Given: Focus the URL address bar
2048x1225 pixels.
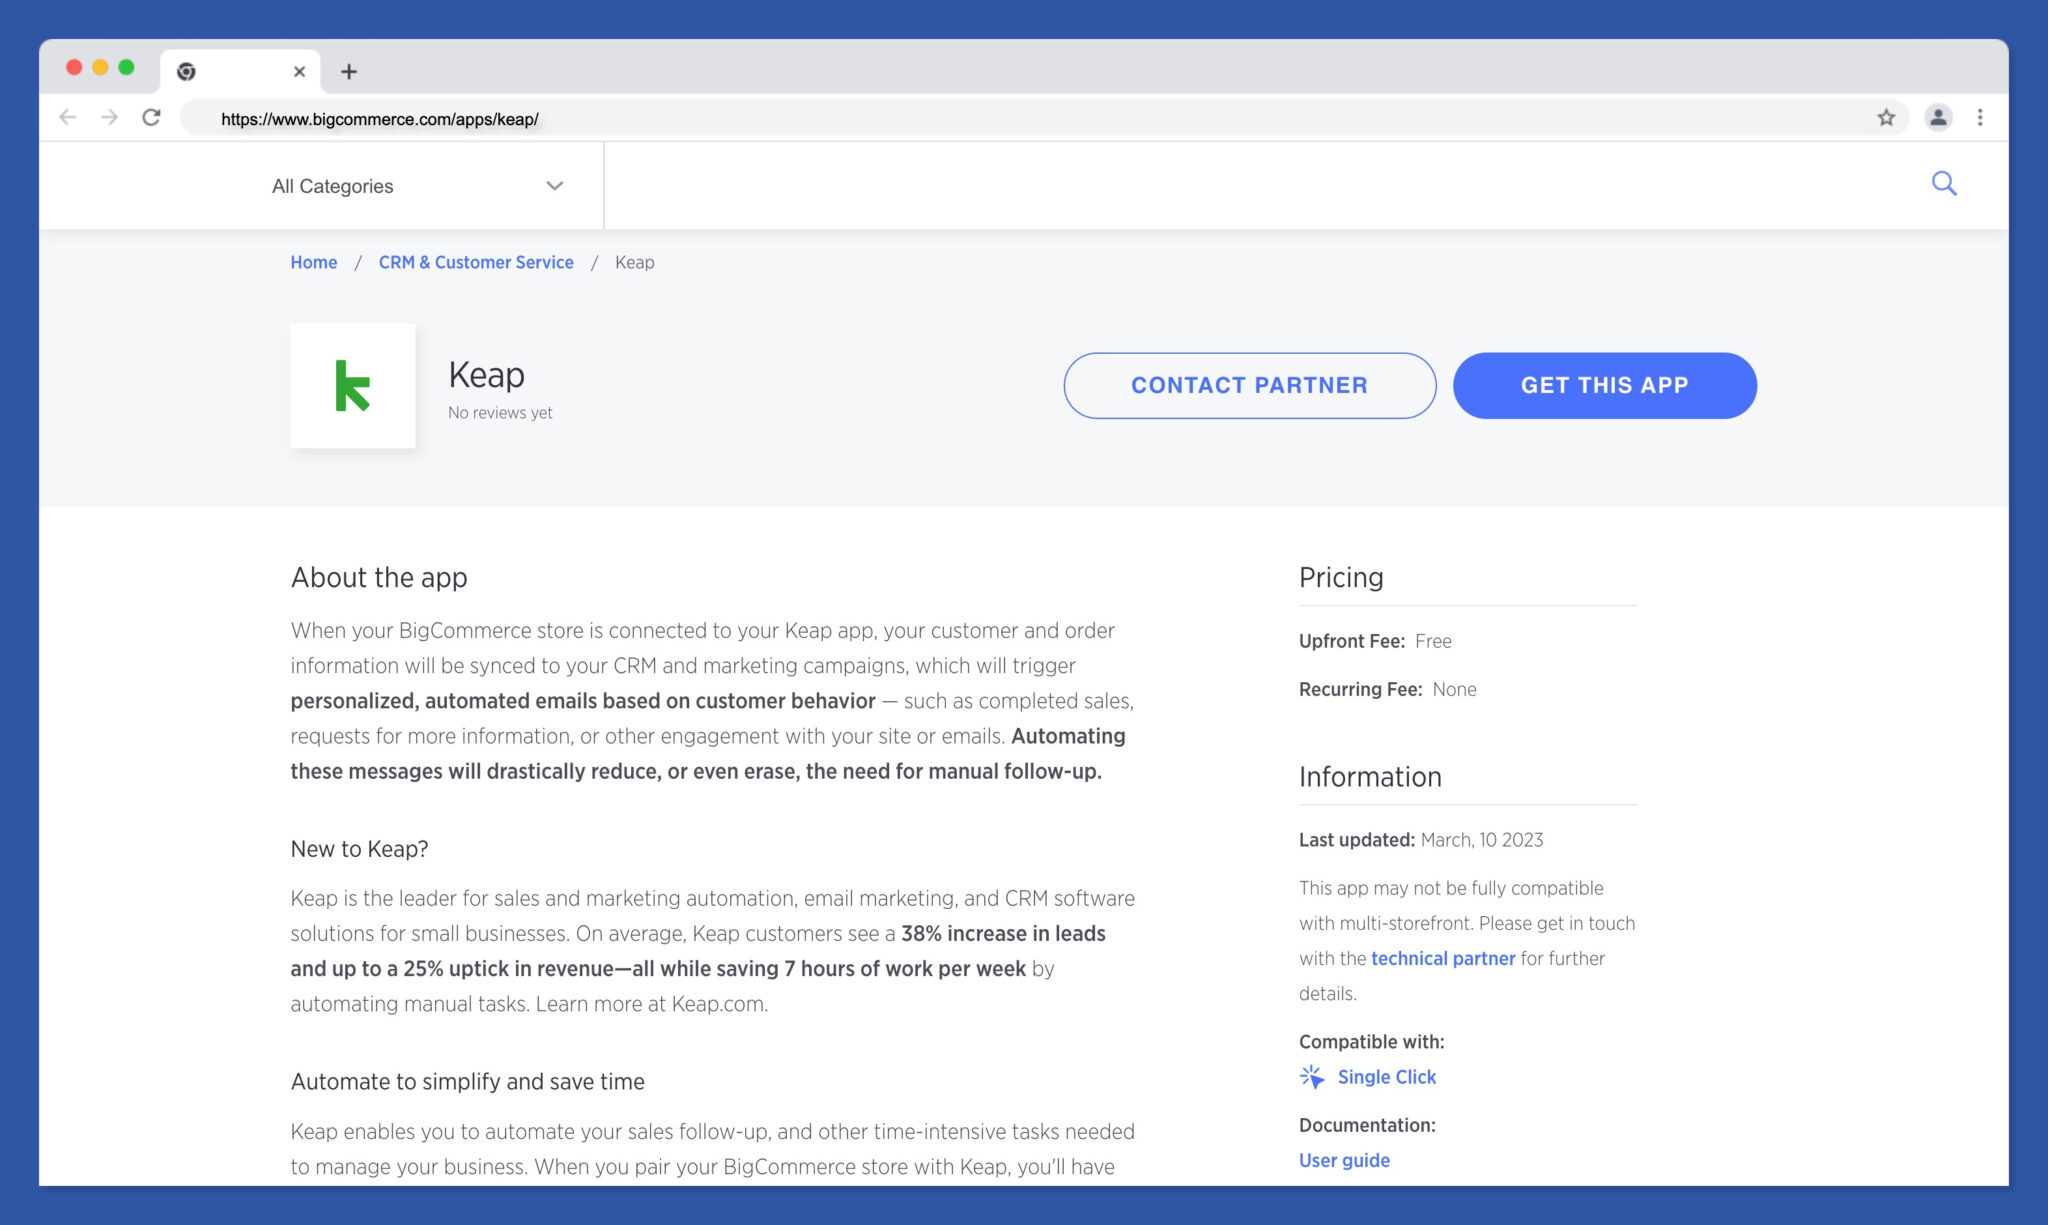Looking at the screenshot, I should [x=1000, y=119].
